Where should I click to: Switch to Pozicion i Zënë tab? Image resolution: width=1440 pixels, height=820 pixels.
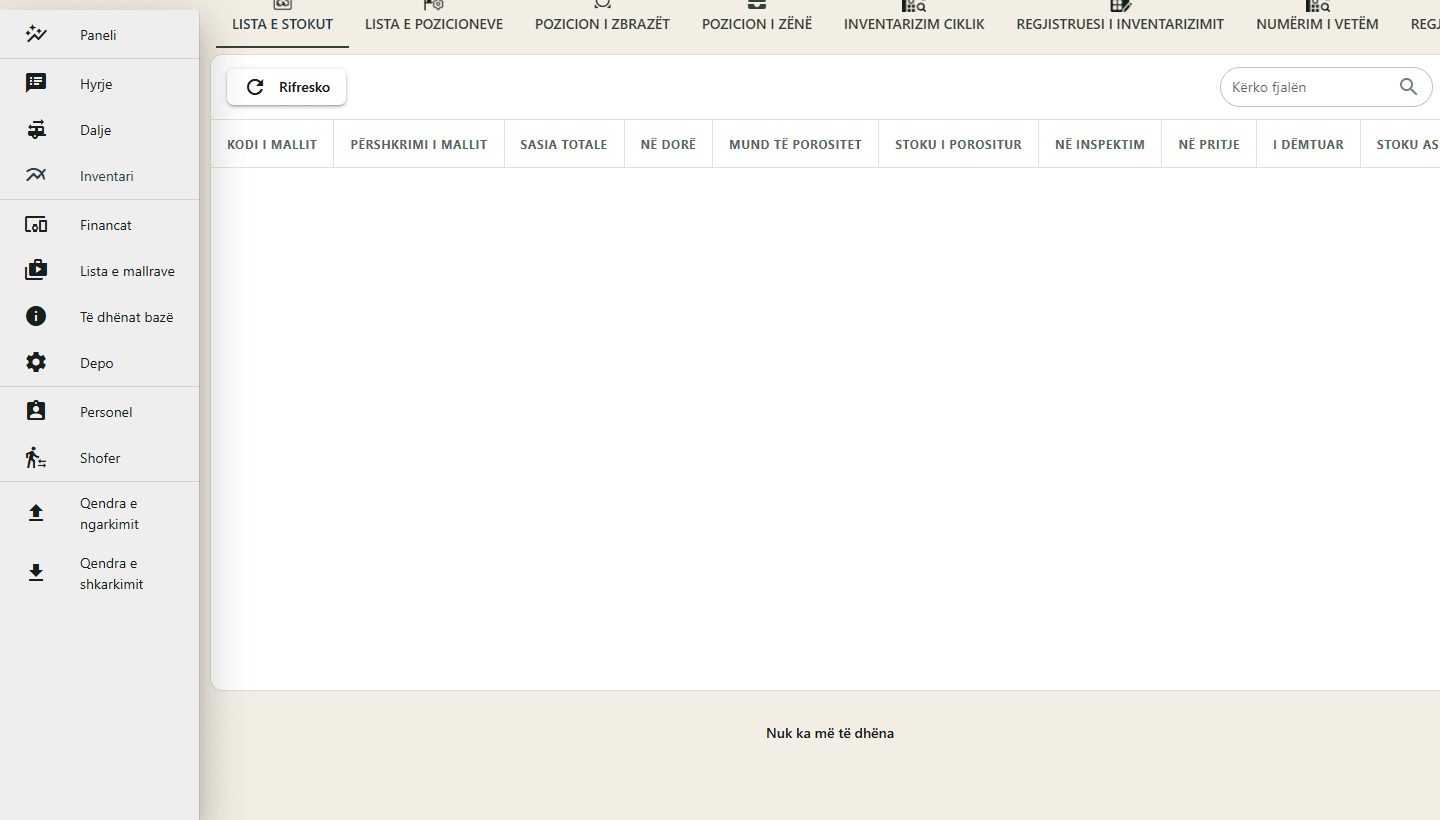coord(757,24)
